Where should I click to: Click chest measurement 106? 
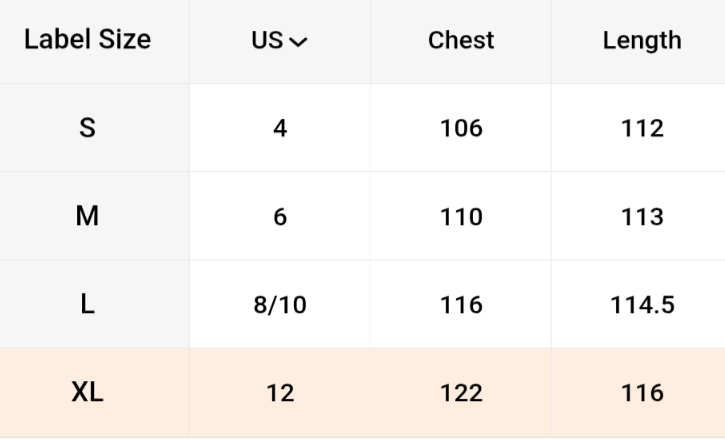coord(461,128)
